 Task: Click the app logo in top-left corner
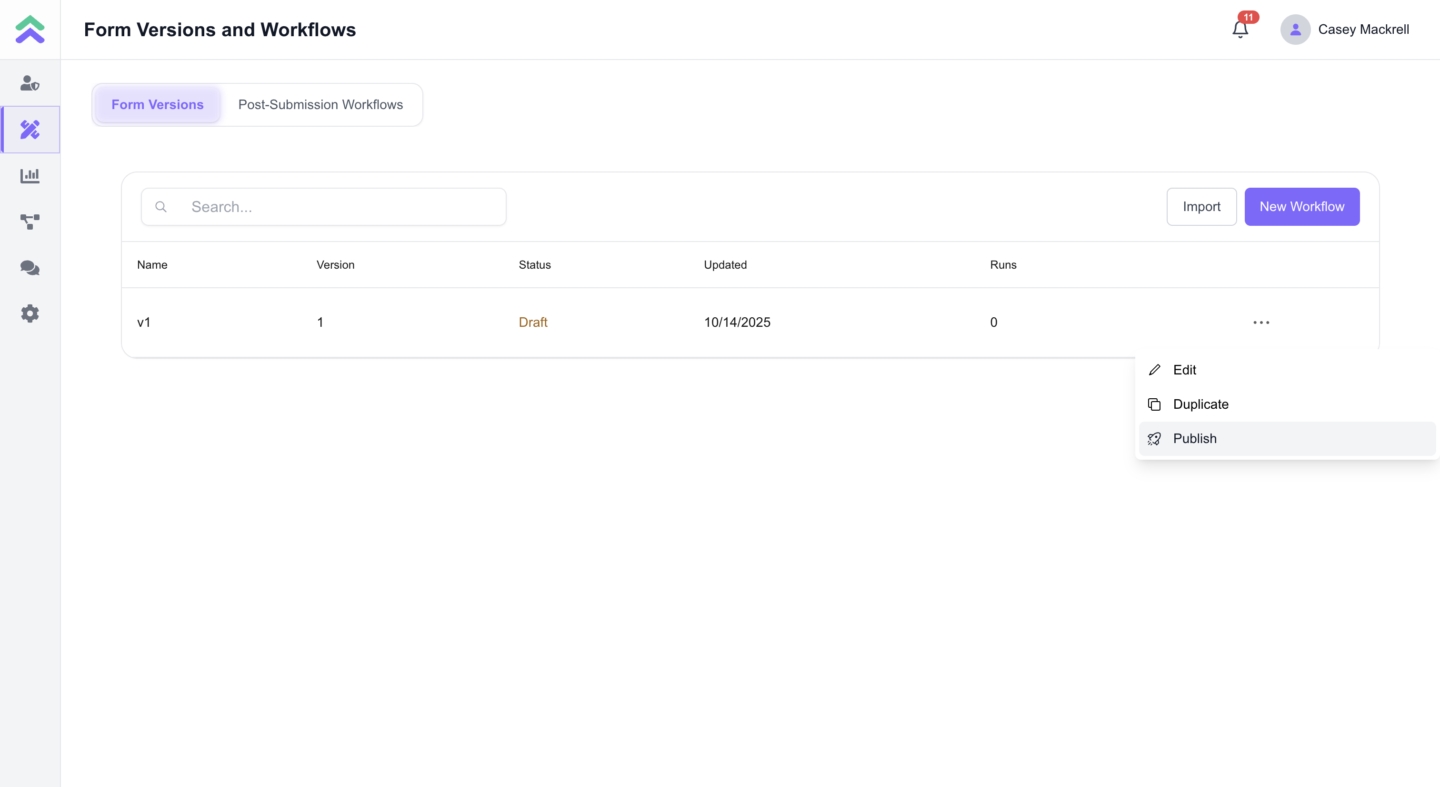pos(30,30)
